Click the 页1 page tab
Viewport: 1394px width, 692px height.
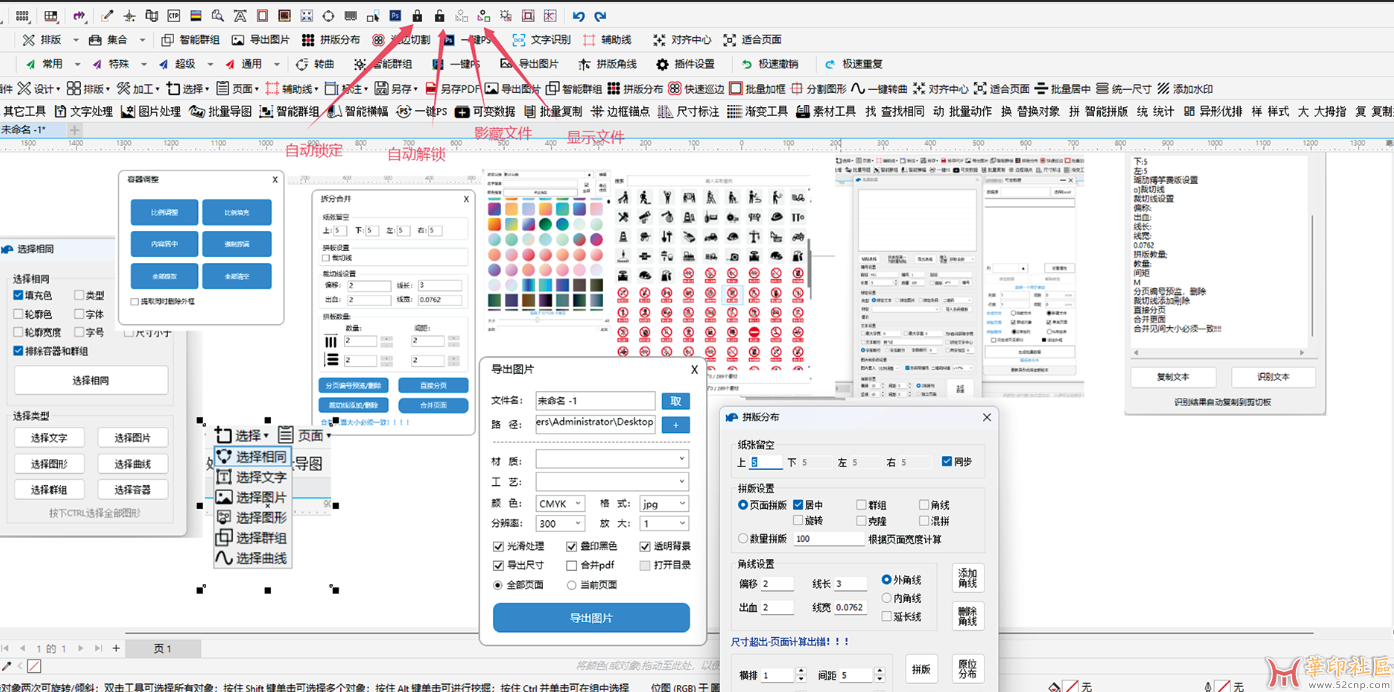[162, 649]
